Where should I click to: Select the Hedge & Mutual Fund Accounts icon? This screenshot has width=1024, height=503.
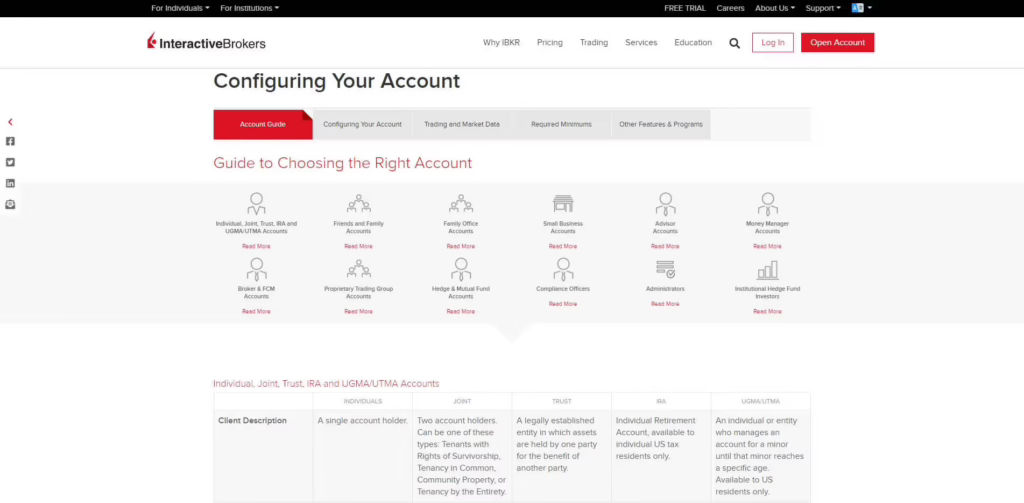point(460,268)
